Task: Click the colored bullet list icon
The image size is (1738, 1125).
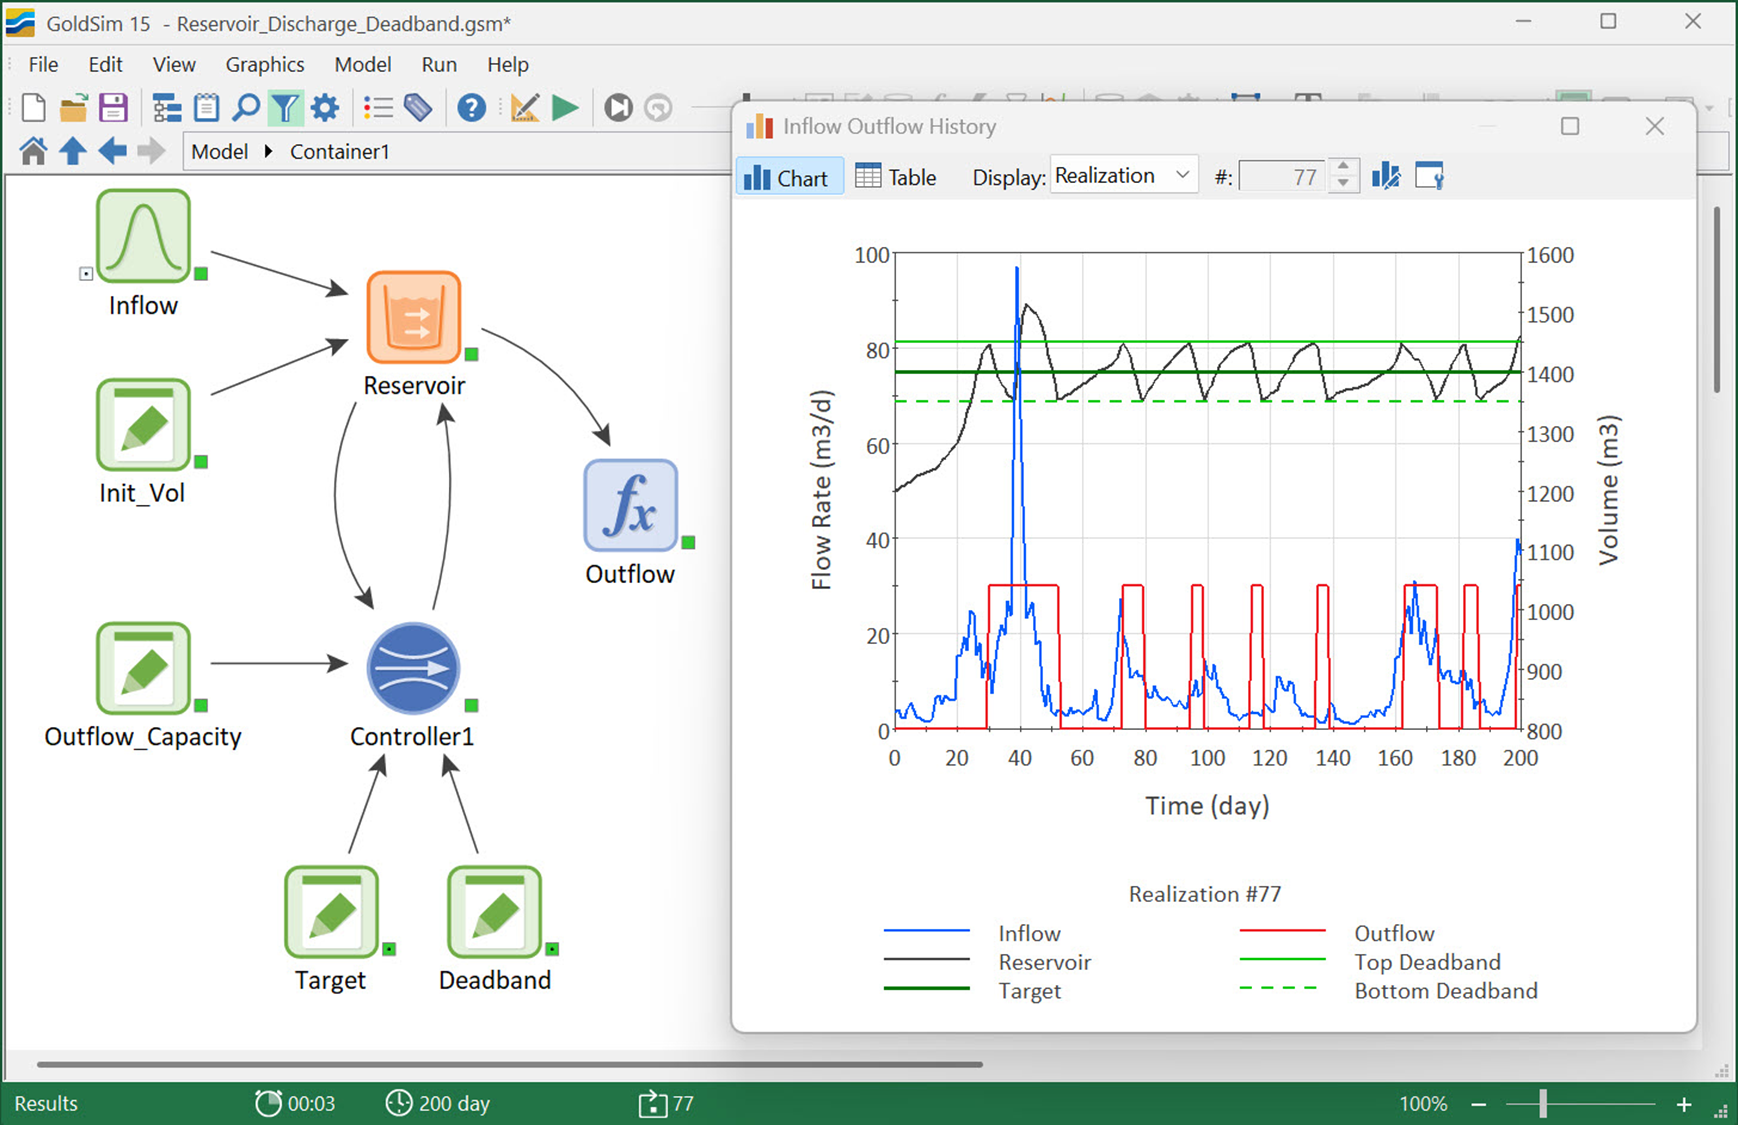Action: pyautogui.click(x=378, y=108)
